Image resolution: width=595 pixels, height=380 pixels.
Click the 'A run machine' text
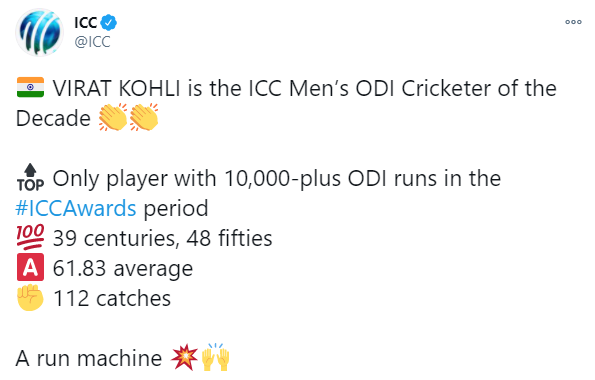click(x=89, y=358)
